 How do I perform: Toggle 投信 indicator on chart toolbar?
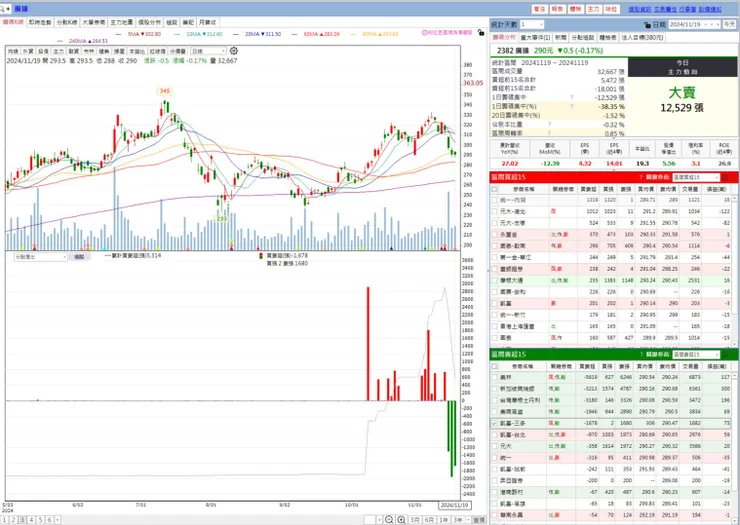pos(43,51)
